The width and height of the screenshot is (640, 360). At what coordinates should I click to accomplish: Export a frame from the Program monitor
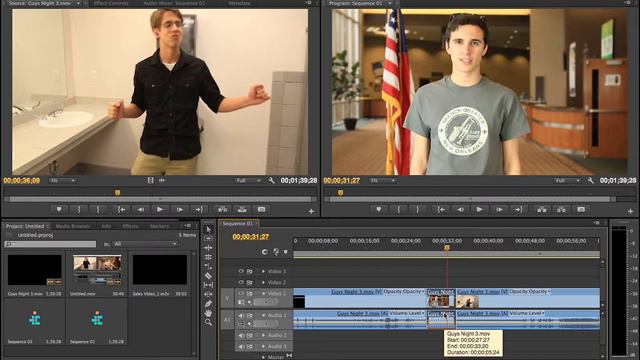(581, 209)
